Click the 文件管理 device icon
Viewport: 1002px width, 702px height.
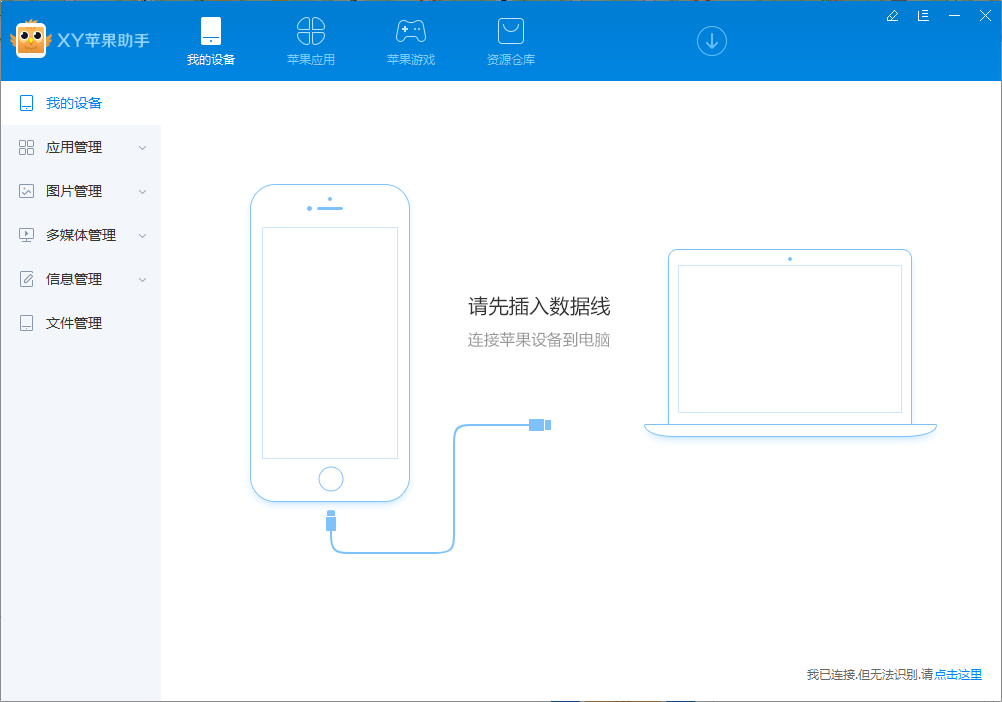pyautogui.click(x=26, y=323)
